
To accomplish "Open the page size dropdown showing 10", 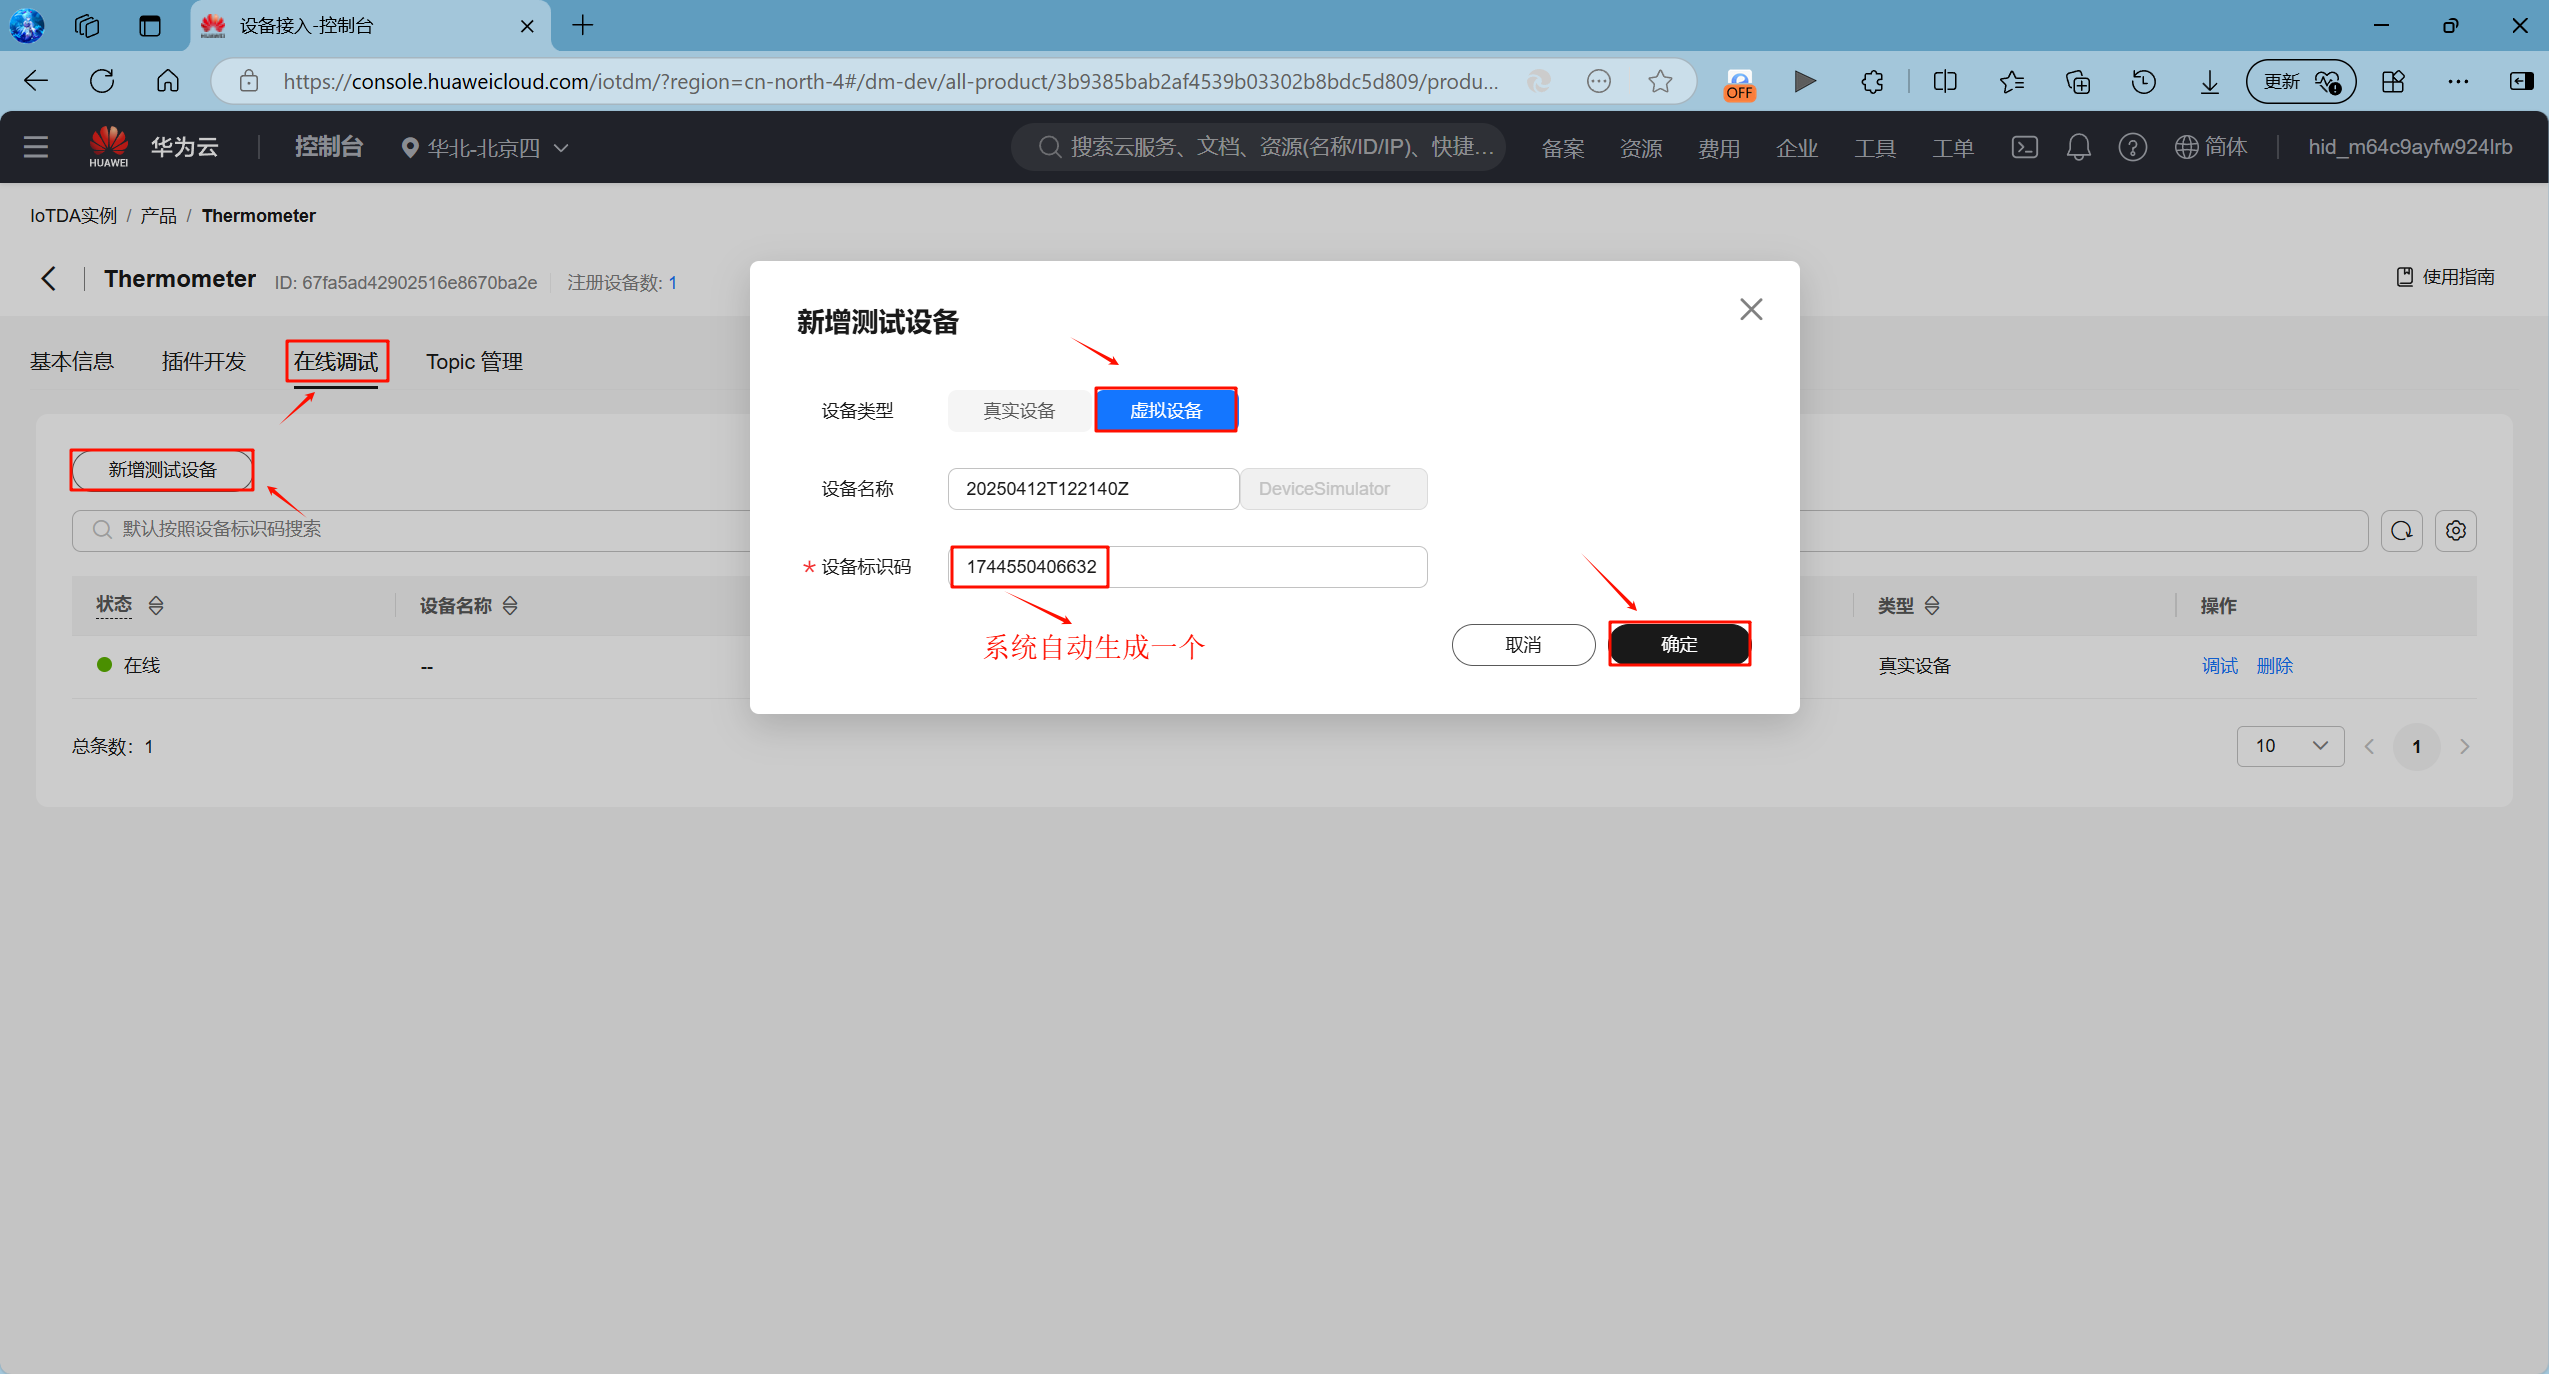I will coord(2289,746).
